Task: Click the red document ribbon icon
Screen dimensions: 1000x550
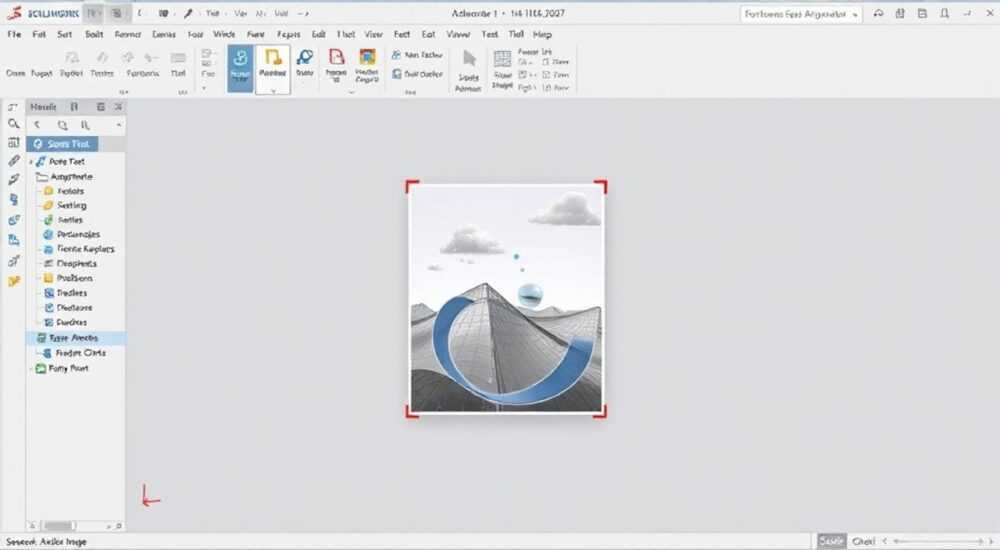Action: click(336, 64)
